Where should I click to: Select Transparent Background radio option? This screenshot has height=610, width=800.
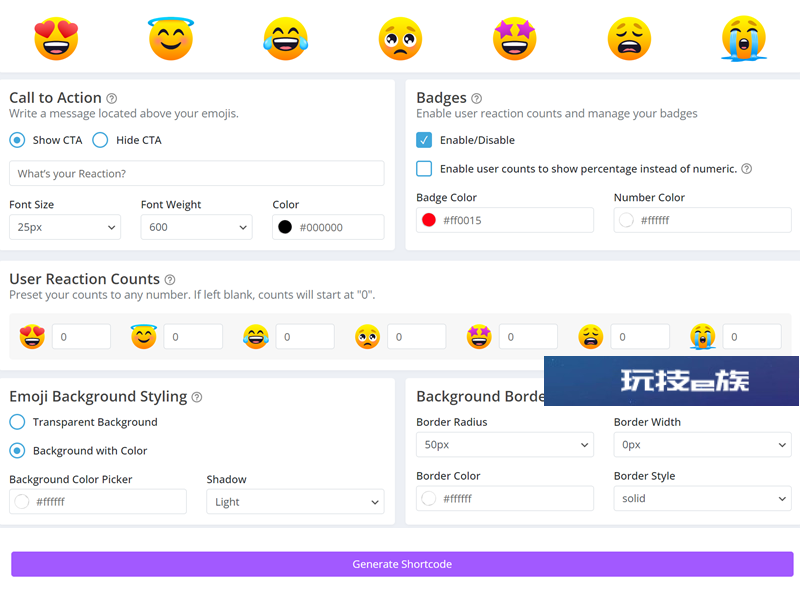click(x=17, y=422)
